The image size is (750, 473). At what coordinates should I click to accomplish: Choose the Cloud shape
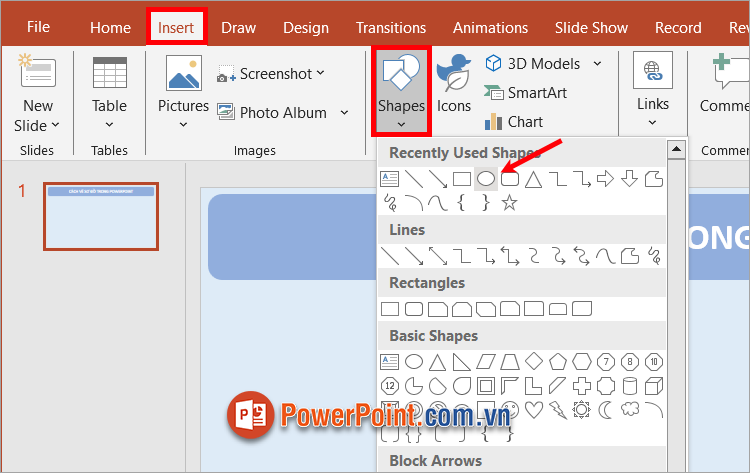point(630,409)
